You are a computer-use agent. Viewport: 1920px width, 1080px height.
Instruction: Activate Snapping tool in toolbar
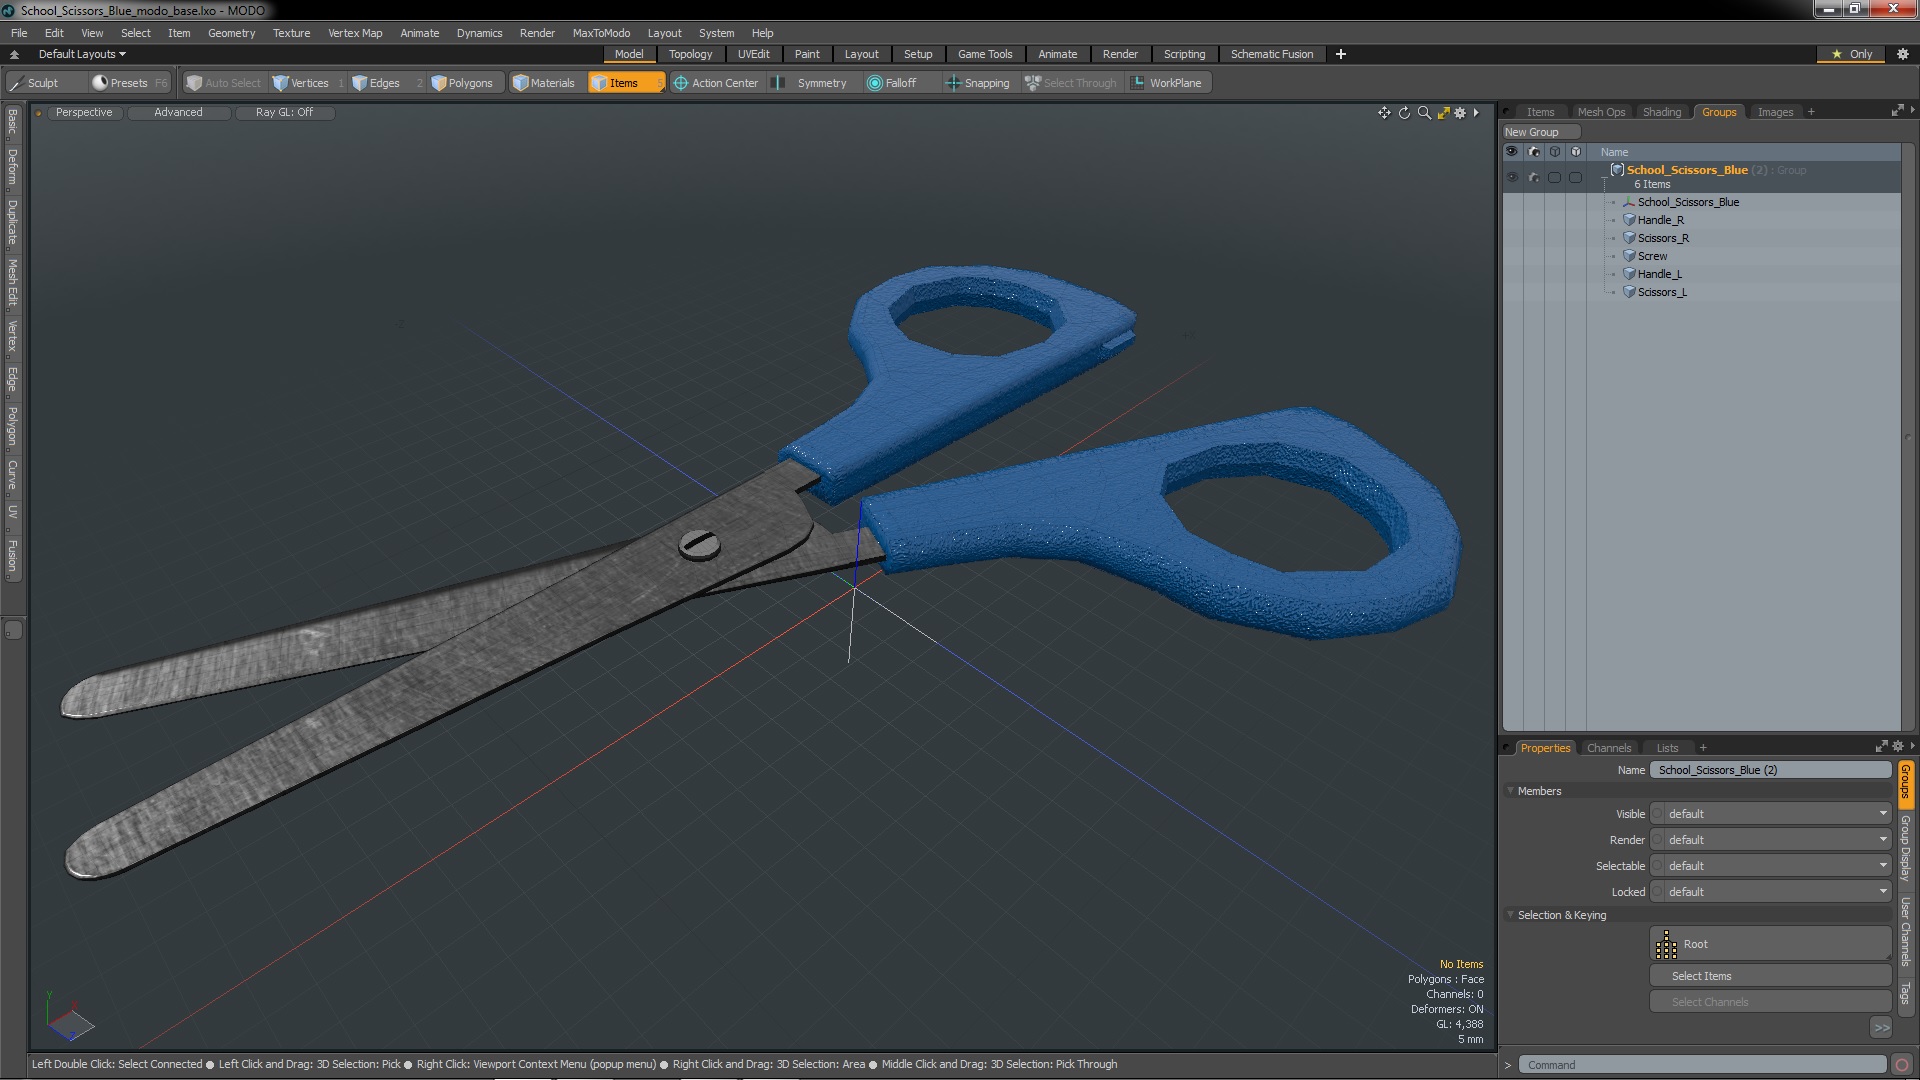point(977,83)
